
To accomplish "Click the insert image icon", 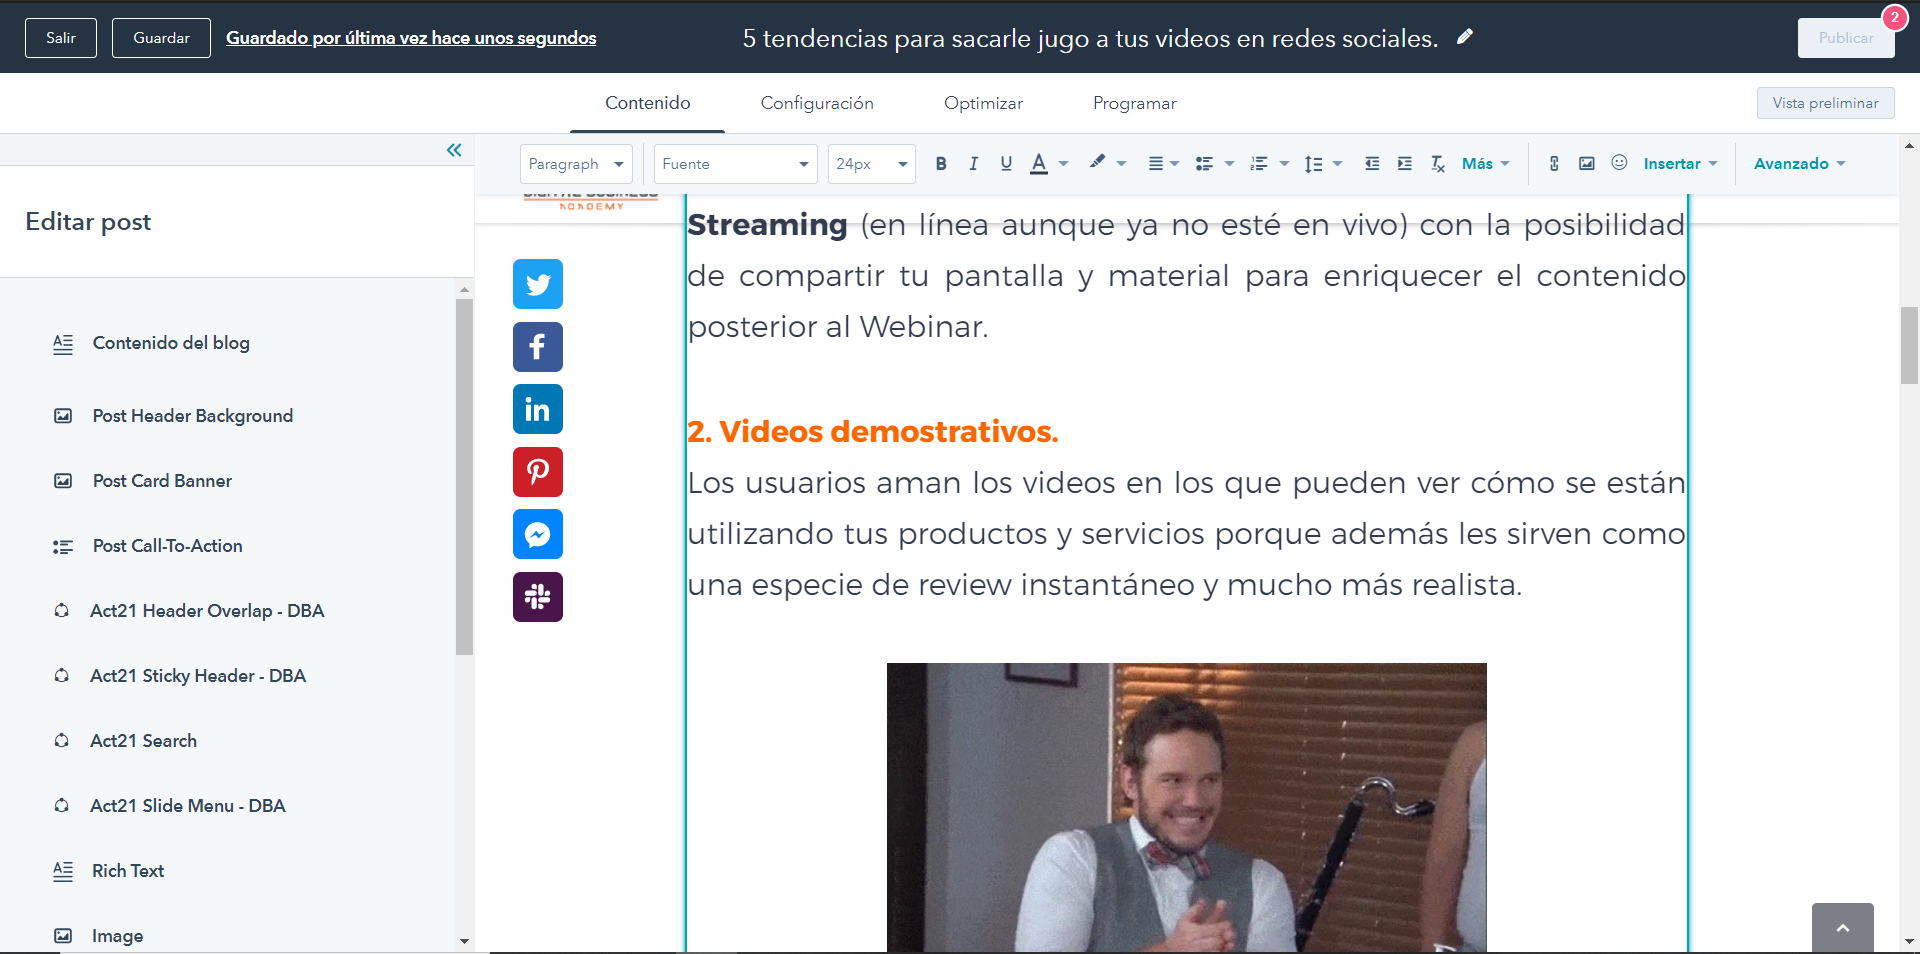I will click(x=1587, y=164).
